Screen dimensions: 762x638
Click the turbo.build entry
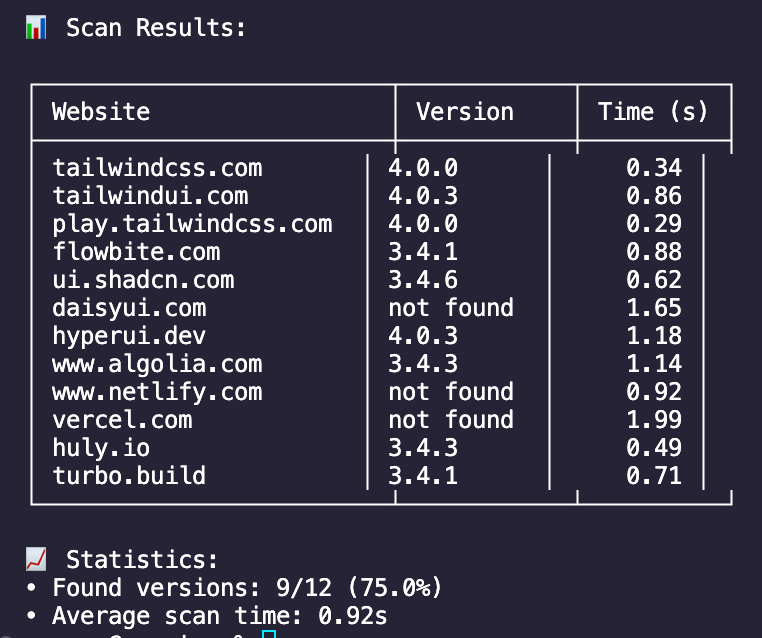click(129, 476)
